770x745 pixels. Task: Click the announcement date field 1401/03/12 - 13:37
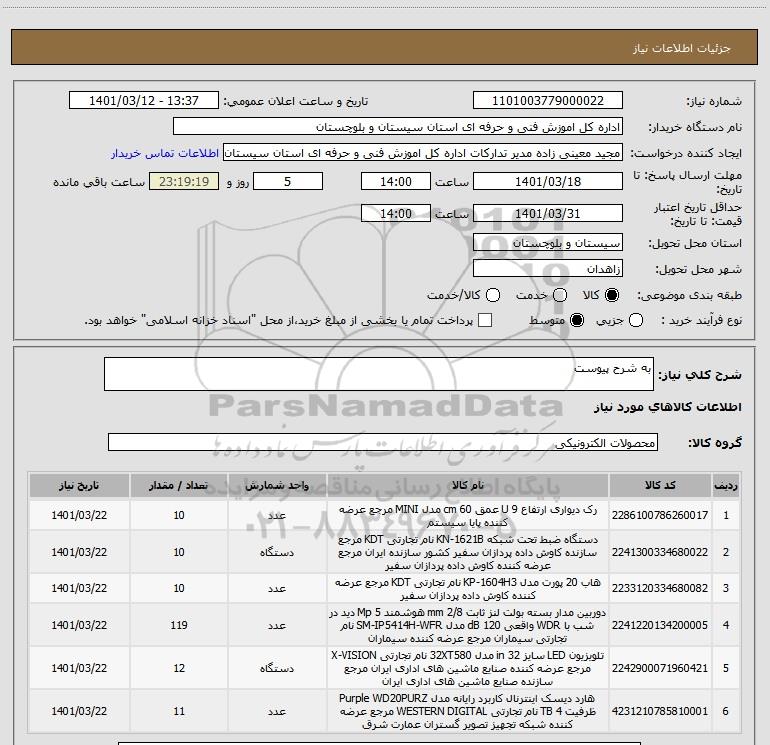coord(144,101)
